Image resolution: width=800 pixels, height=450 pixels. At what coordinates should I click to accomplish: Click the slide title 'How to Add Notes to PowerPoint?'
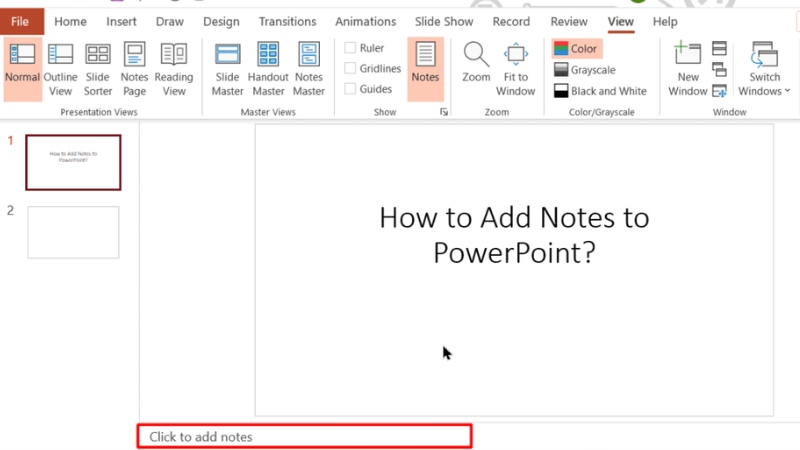(514, 235)
